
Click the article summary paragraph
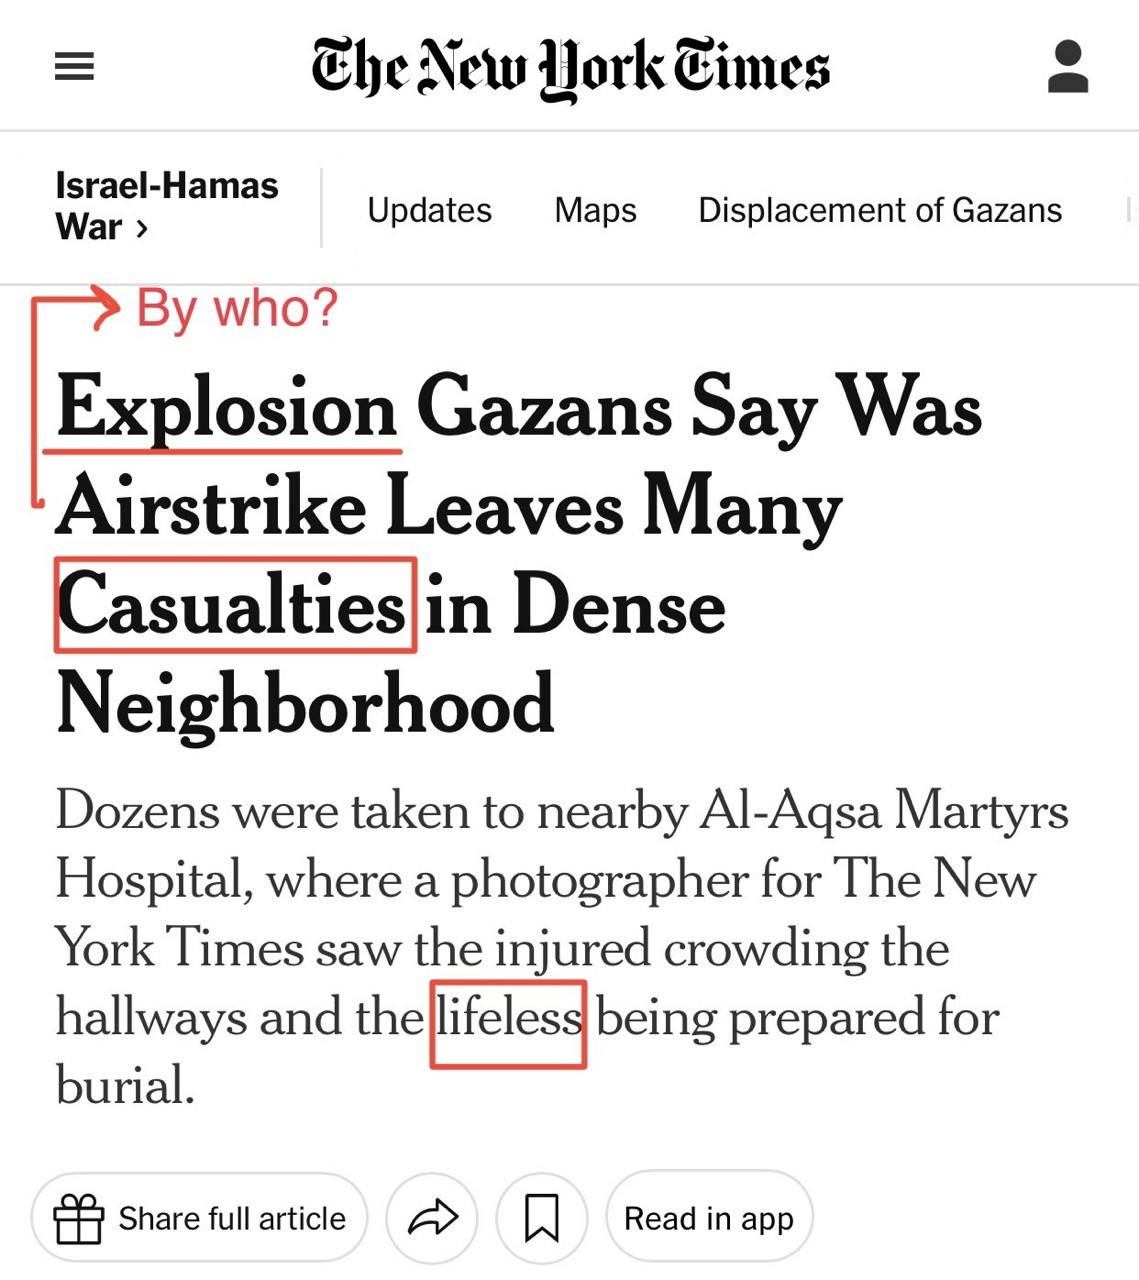(x=562, y=948)
